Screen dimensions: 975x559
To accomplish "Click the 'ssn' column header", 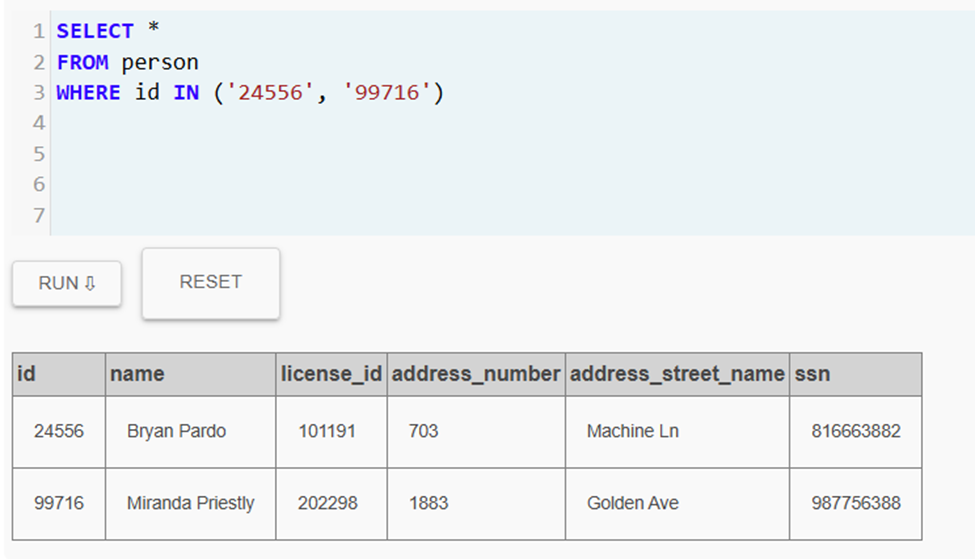I will click(856, 374).
